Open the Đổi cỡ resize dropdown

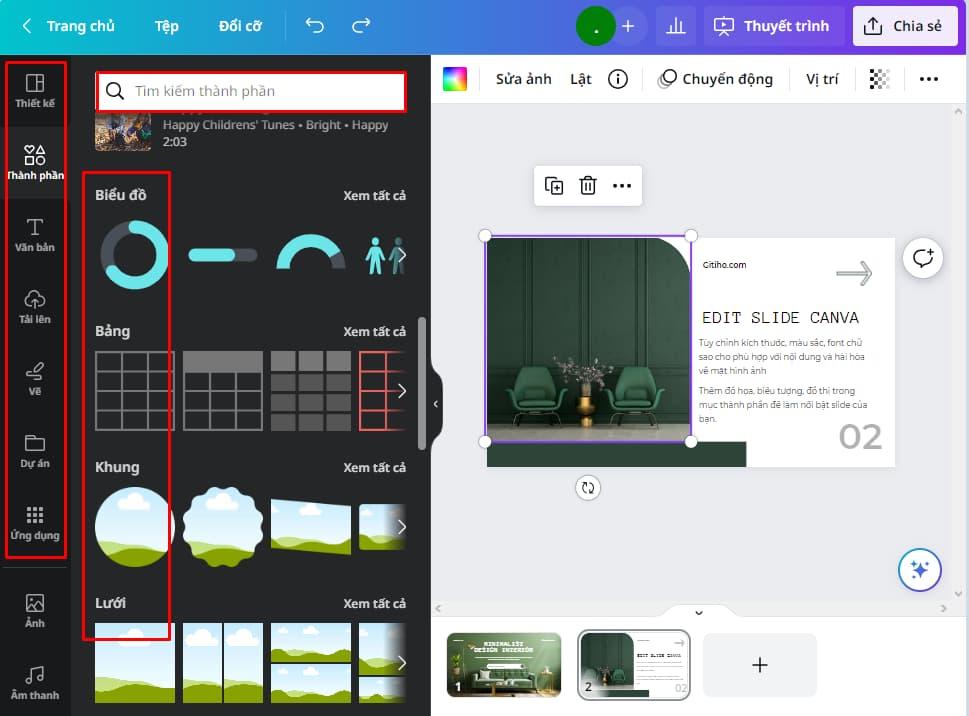coord(239,26)
